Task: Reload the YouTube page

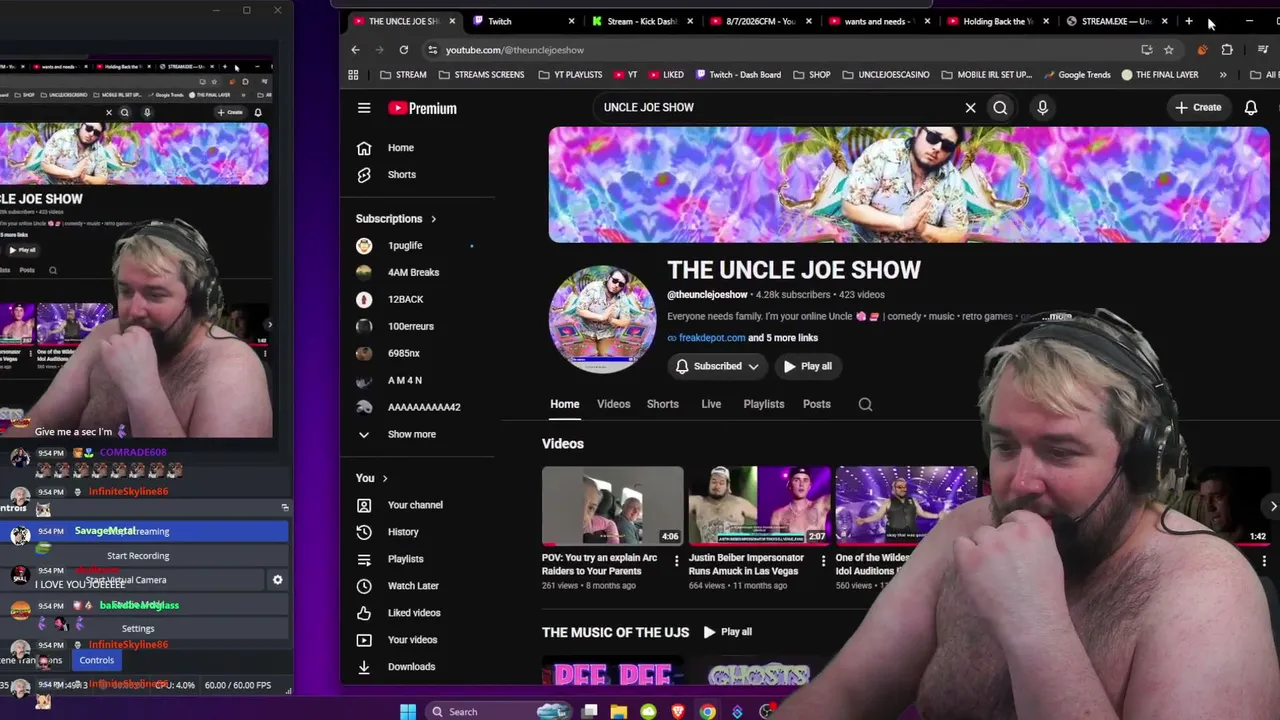Action: [x=404, y=50]
